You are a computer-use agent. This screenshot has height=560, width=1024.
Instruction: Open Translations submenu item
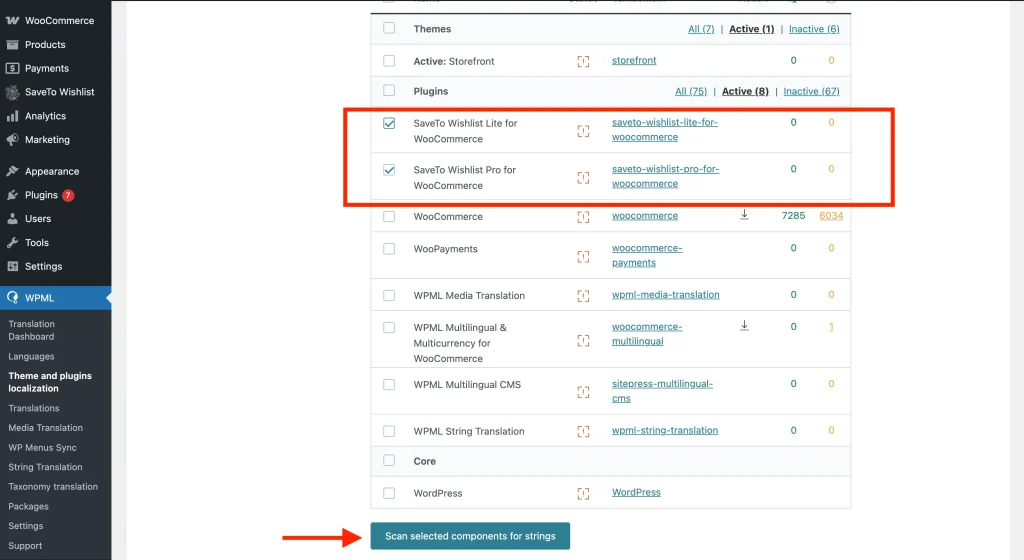click(x=34, y=408)
